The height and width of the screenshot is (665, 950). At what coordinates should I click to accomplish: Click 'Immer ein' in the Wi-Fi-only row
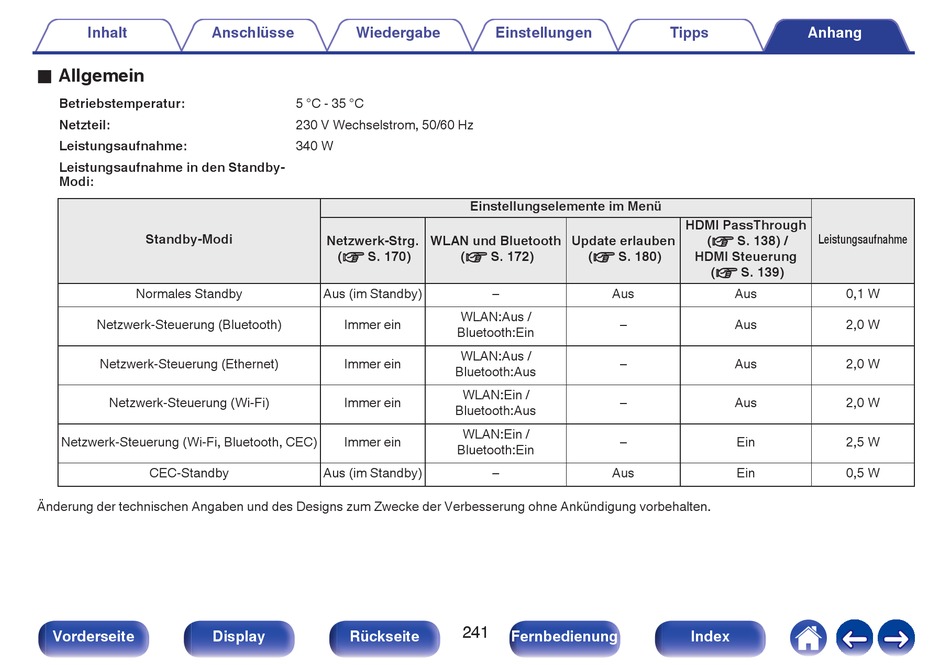coord(373,403)
